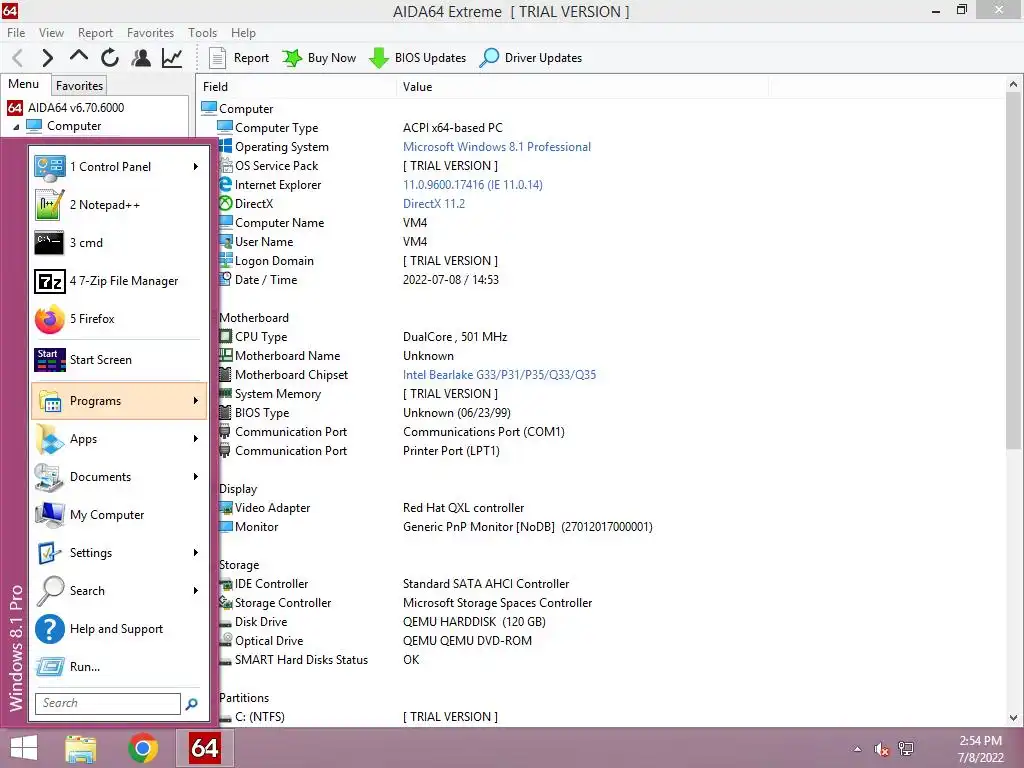Collapse the Computer tree node triangle
The width and height of the screenshot is (1024, 768).
pos(16,127)
